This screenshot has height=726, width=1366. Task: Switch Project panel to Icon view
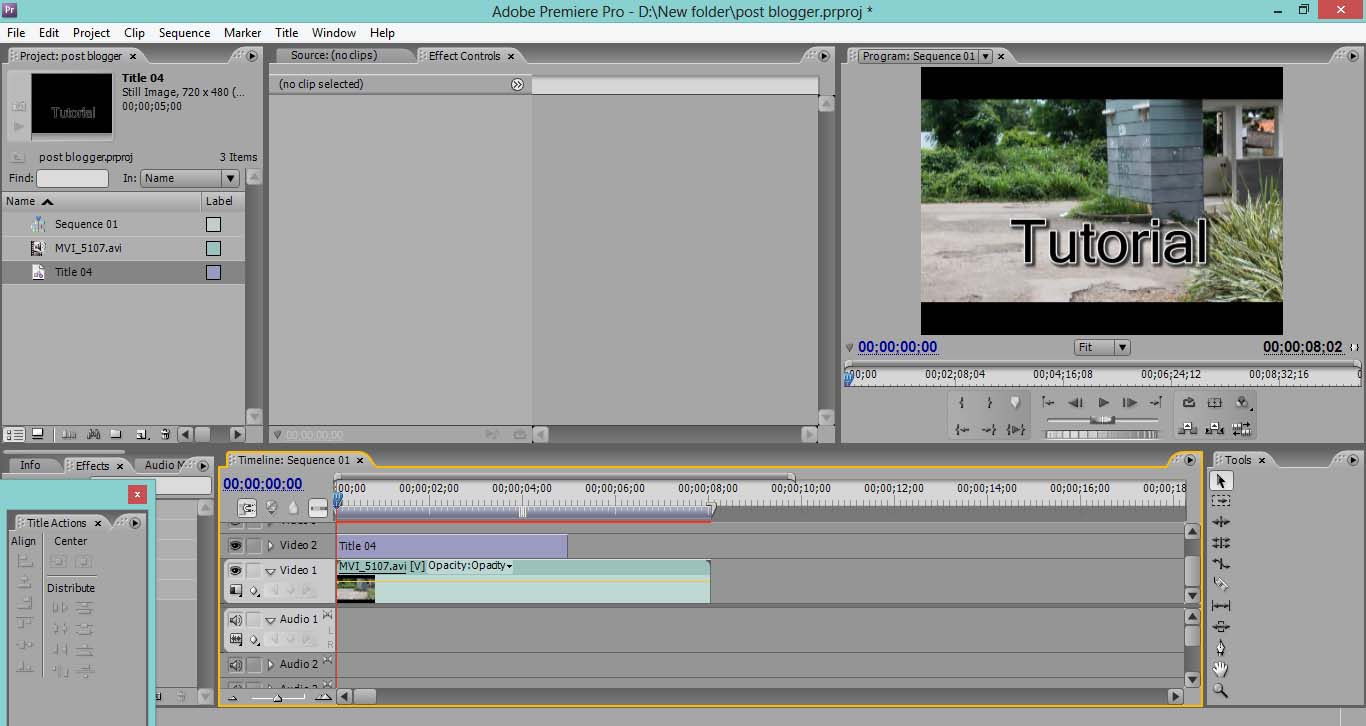click(38, 434)
